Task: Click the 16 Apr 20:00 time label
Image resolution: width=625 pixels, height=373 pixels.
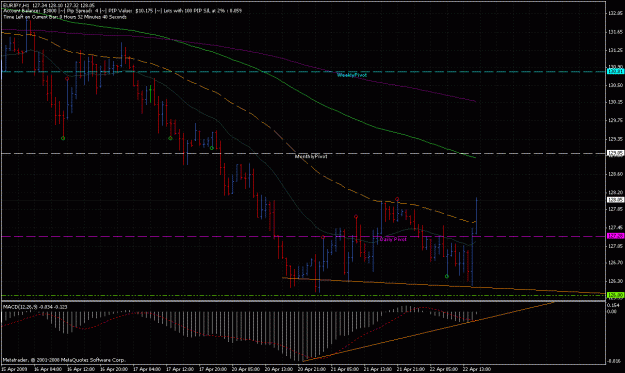Action: (x=114, y=369)
